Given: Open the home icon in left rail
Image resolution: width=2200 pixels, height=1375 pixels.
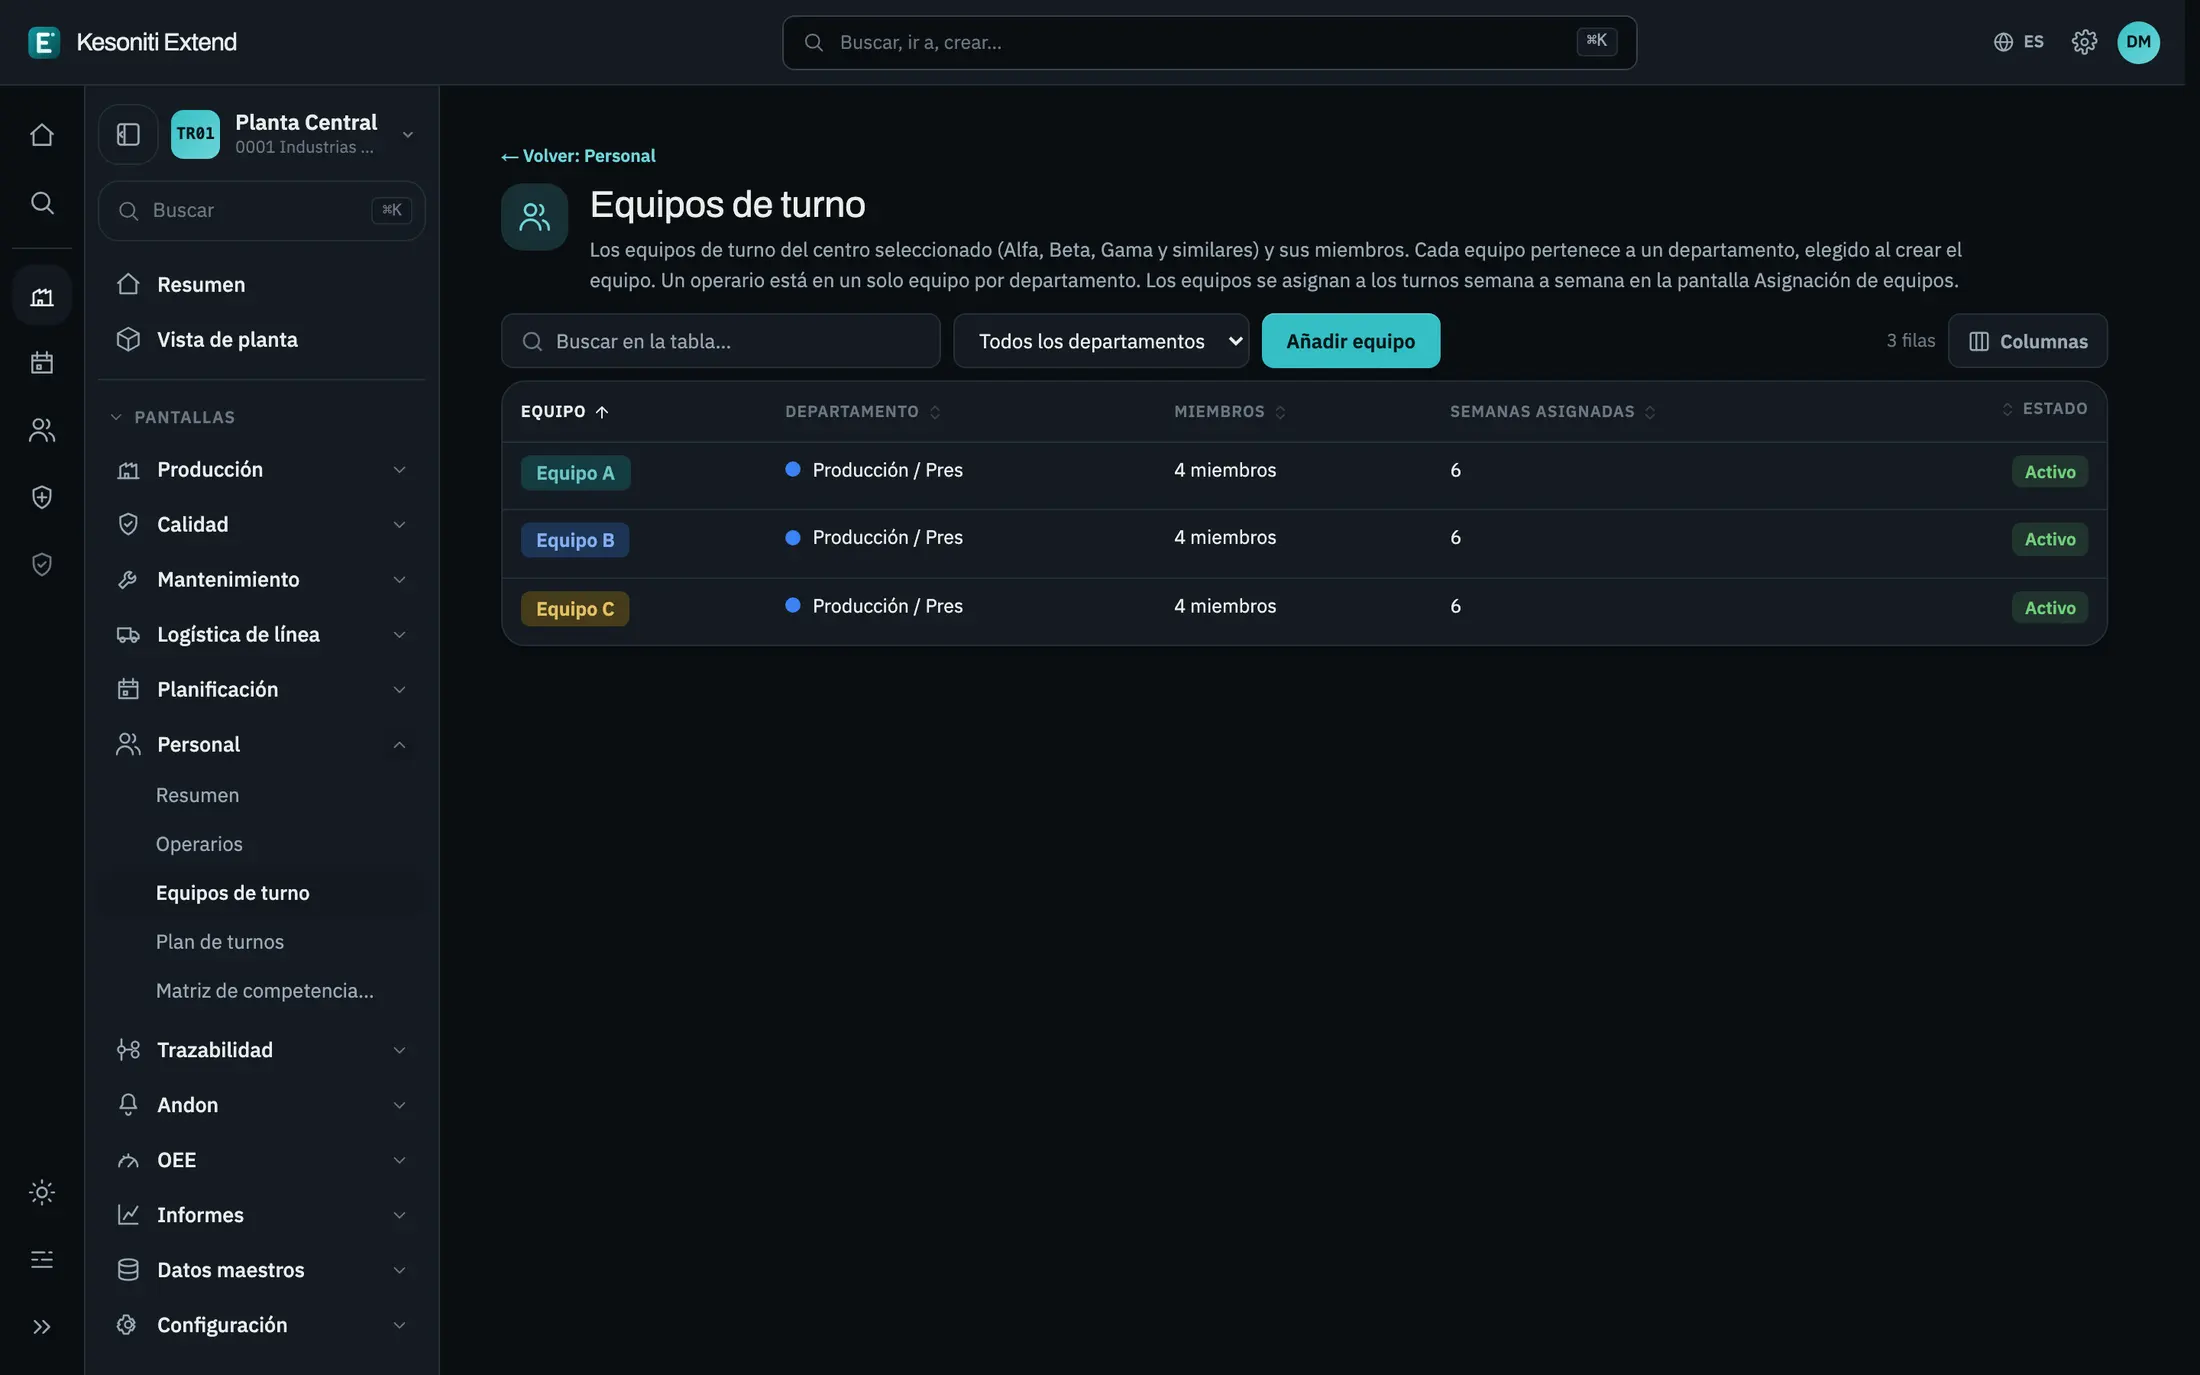Looking at the screenshot, I should (x=42, y=134).
